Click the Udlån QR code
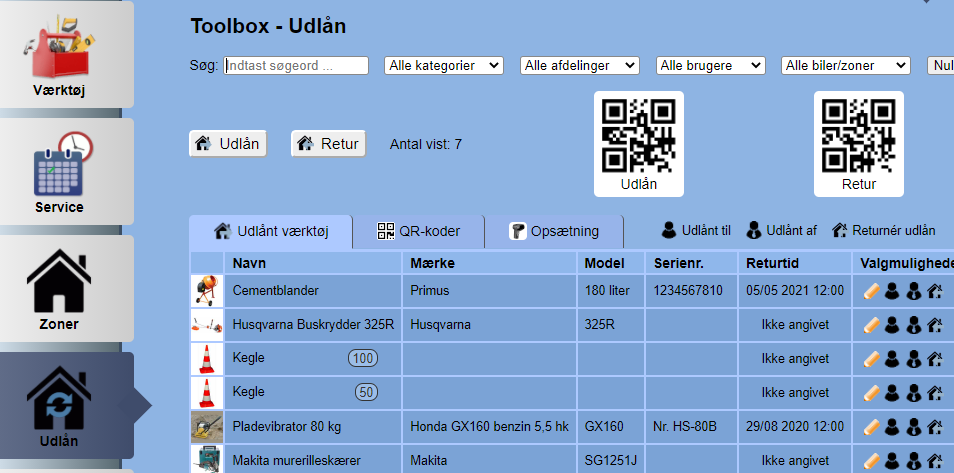 point(639,144)
